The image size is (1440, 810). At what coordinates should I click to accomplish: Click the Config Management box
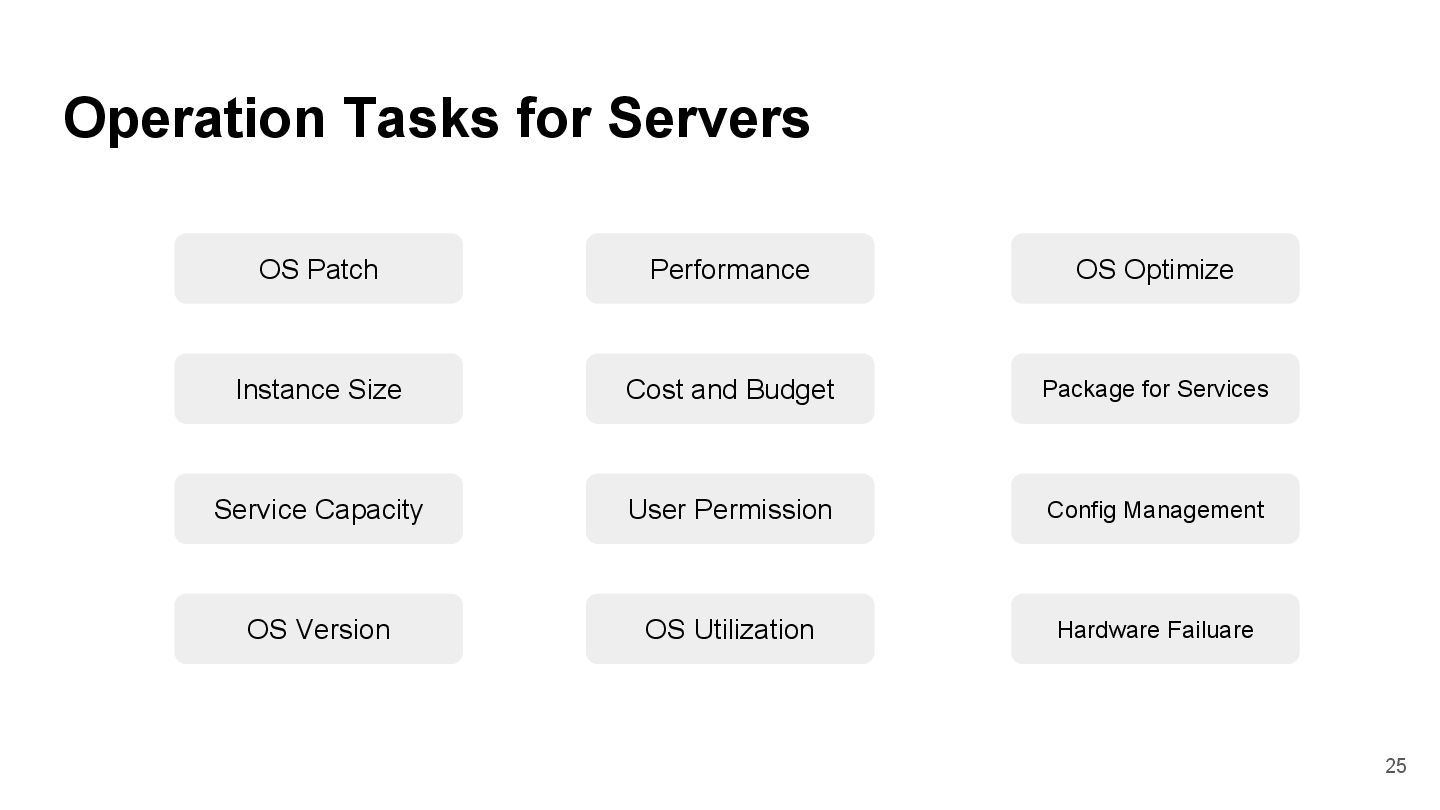[1154, 509]
